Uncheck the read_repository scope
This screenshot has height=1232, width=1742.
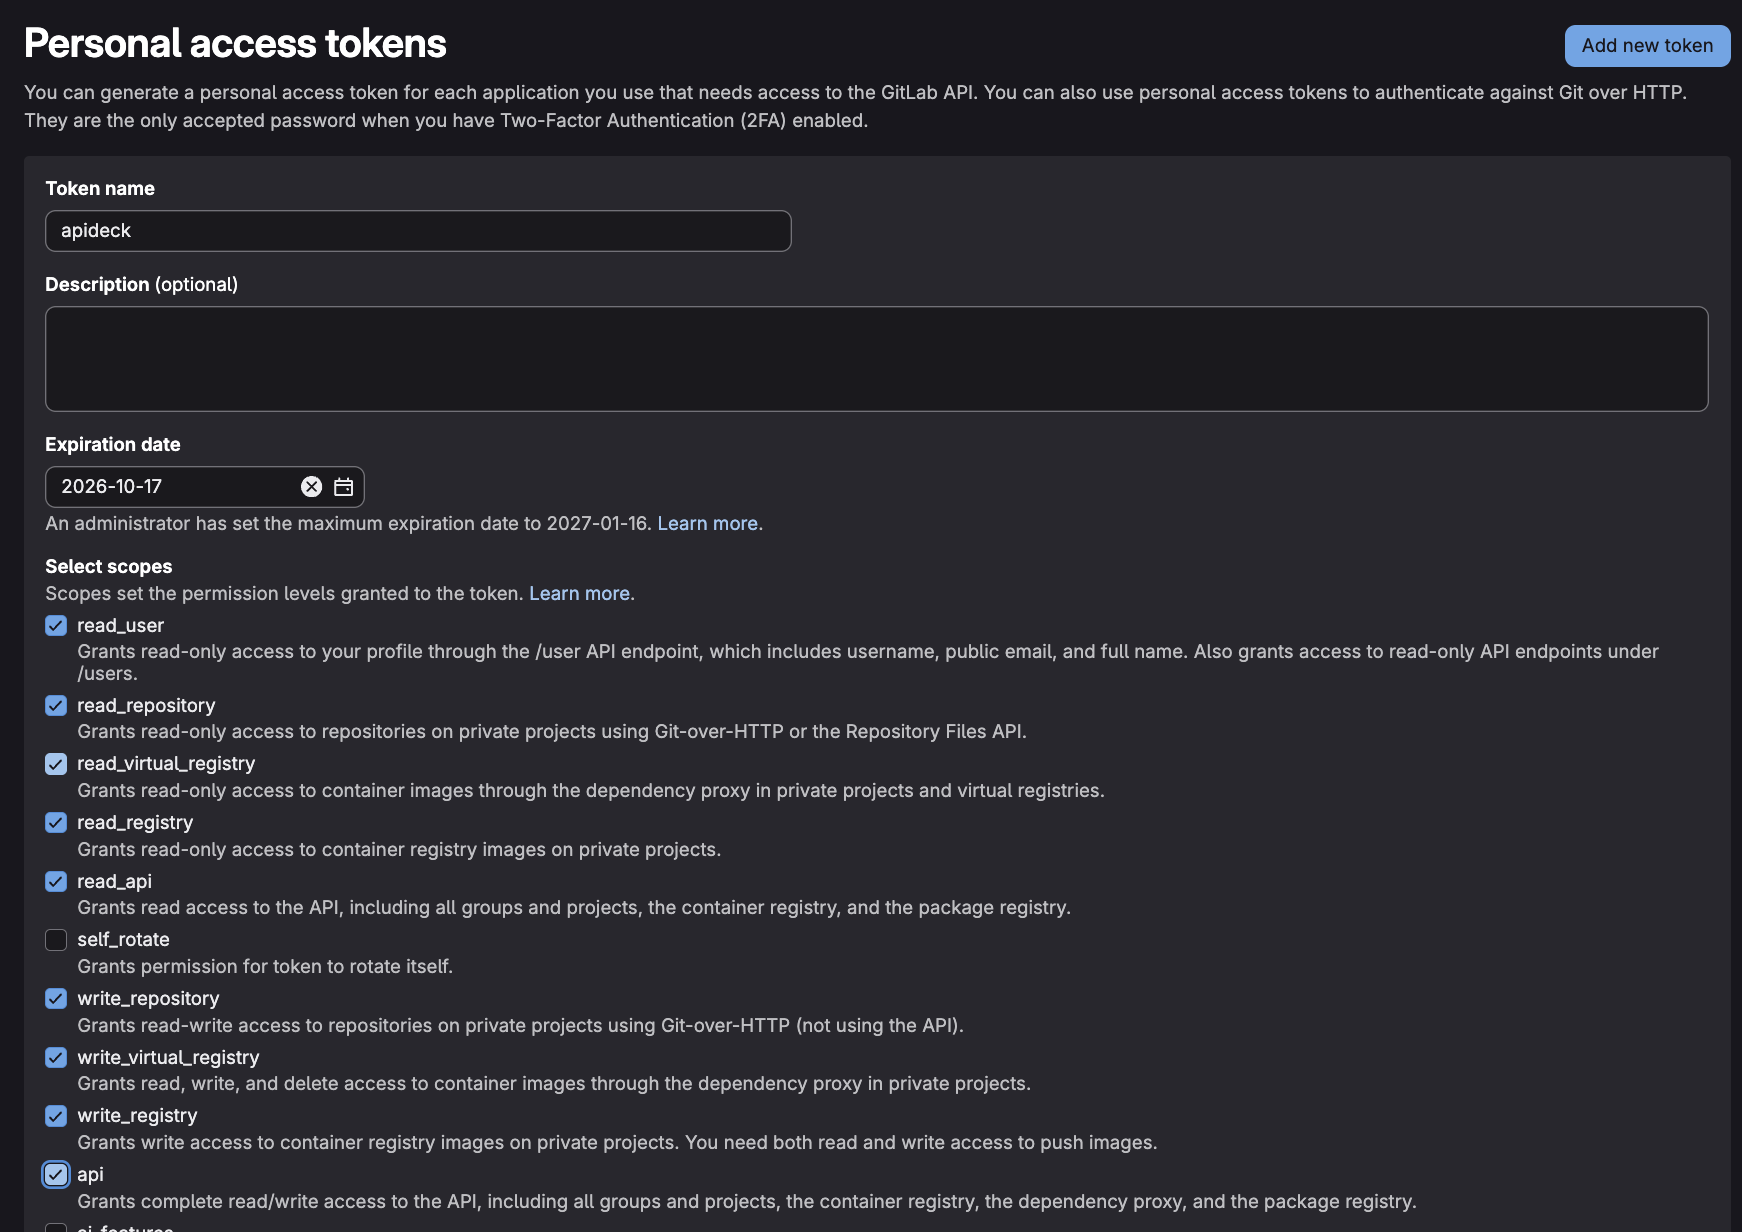(x=55, y=705)
